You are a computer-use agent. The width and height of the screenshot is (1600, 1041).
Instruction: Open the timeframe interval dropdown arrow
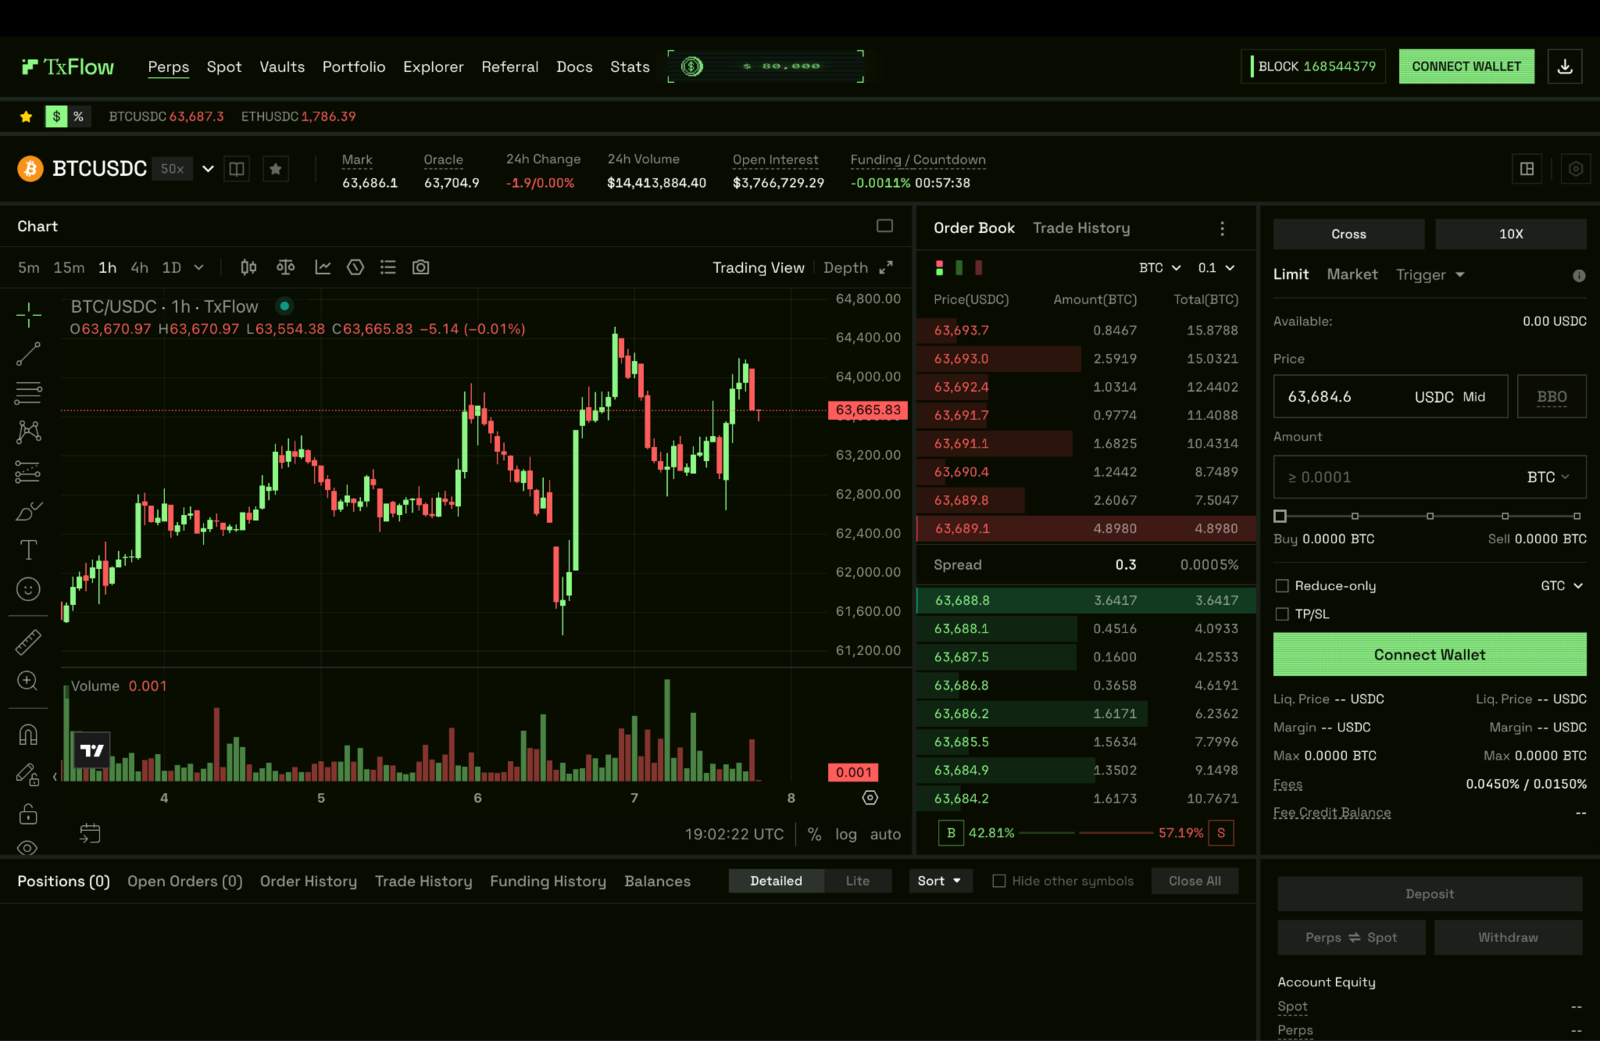(x=198, y=267)
